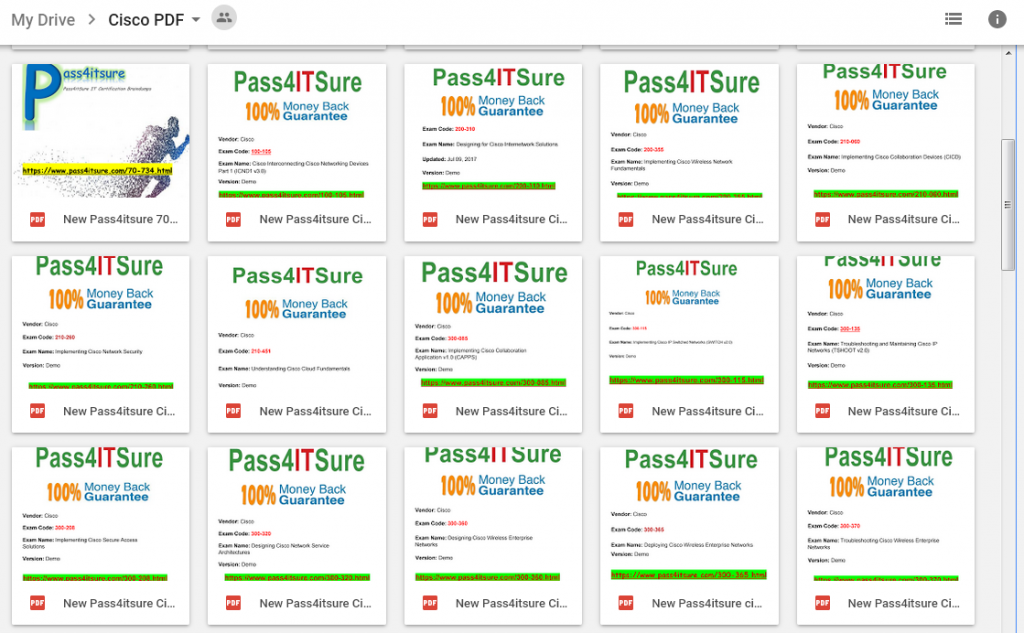Click PDF icon of exam 300-360 file

pyautogui.click(x=430, y=603)
